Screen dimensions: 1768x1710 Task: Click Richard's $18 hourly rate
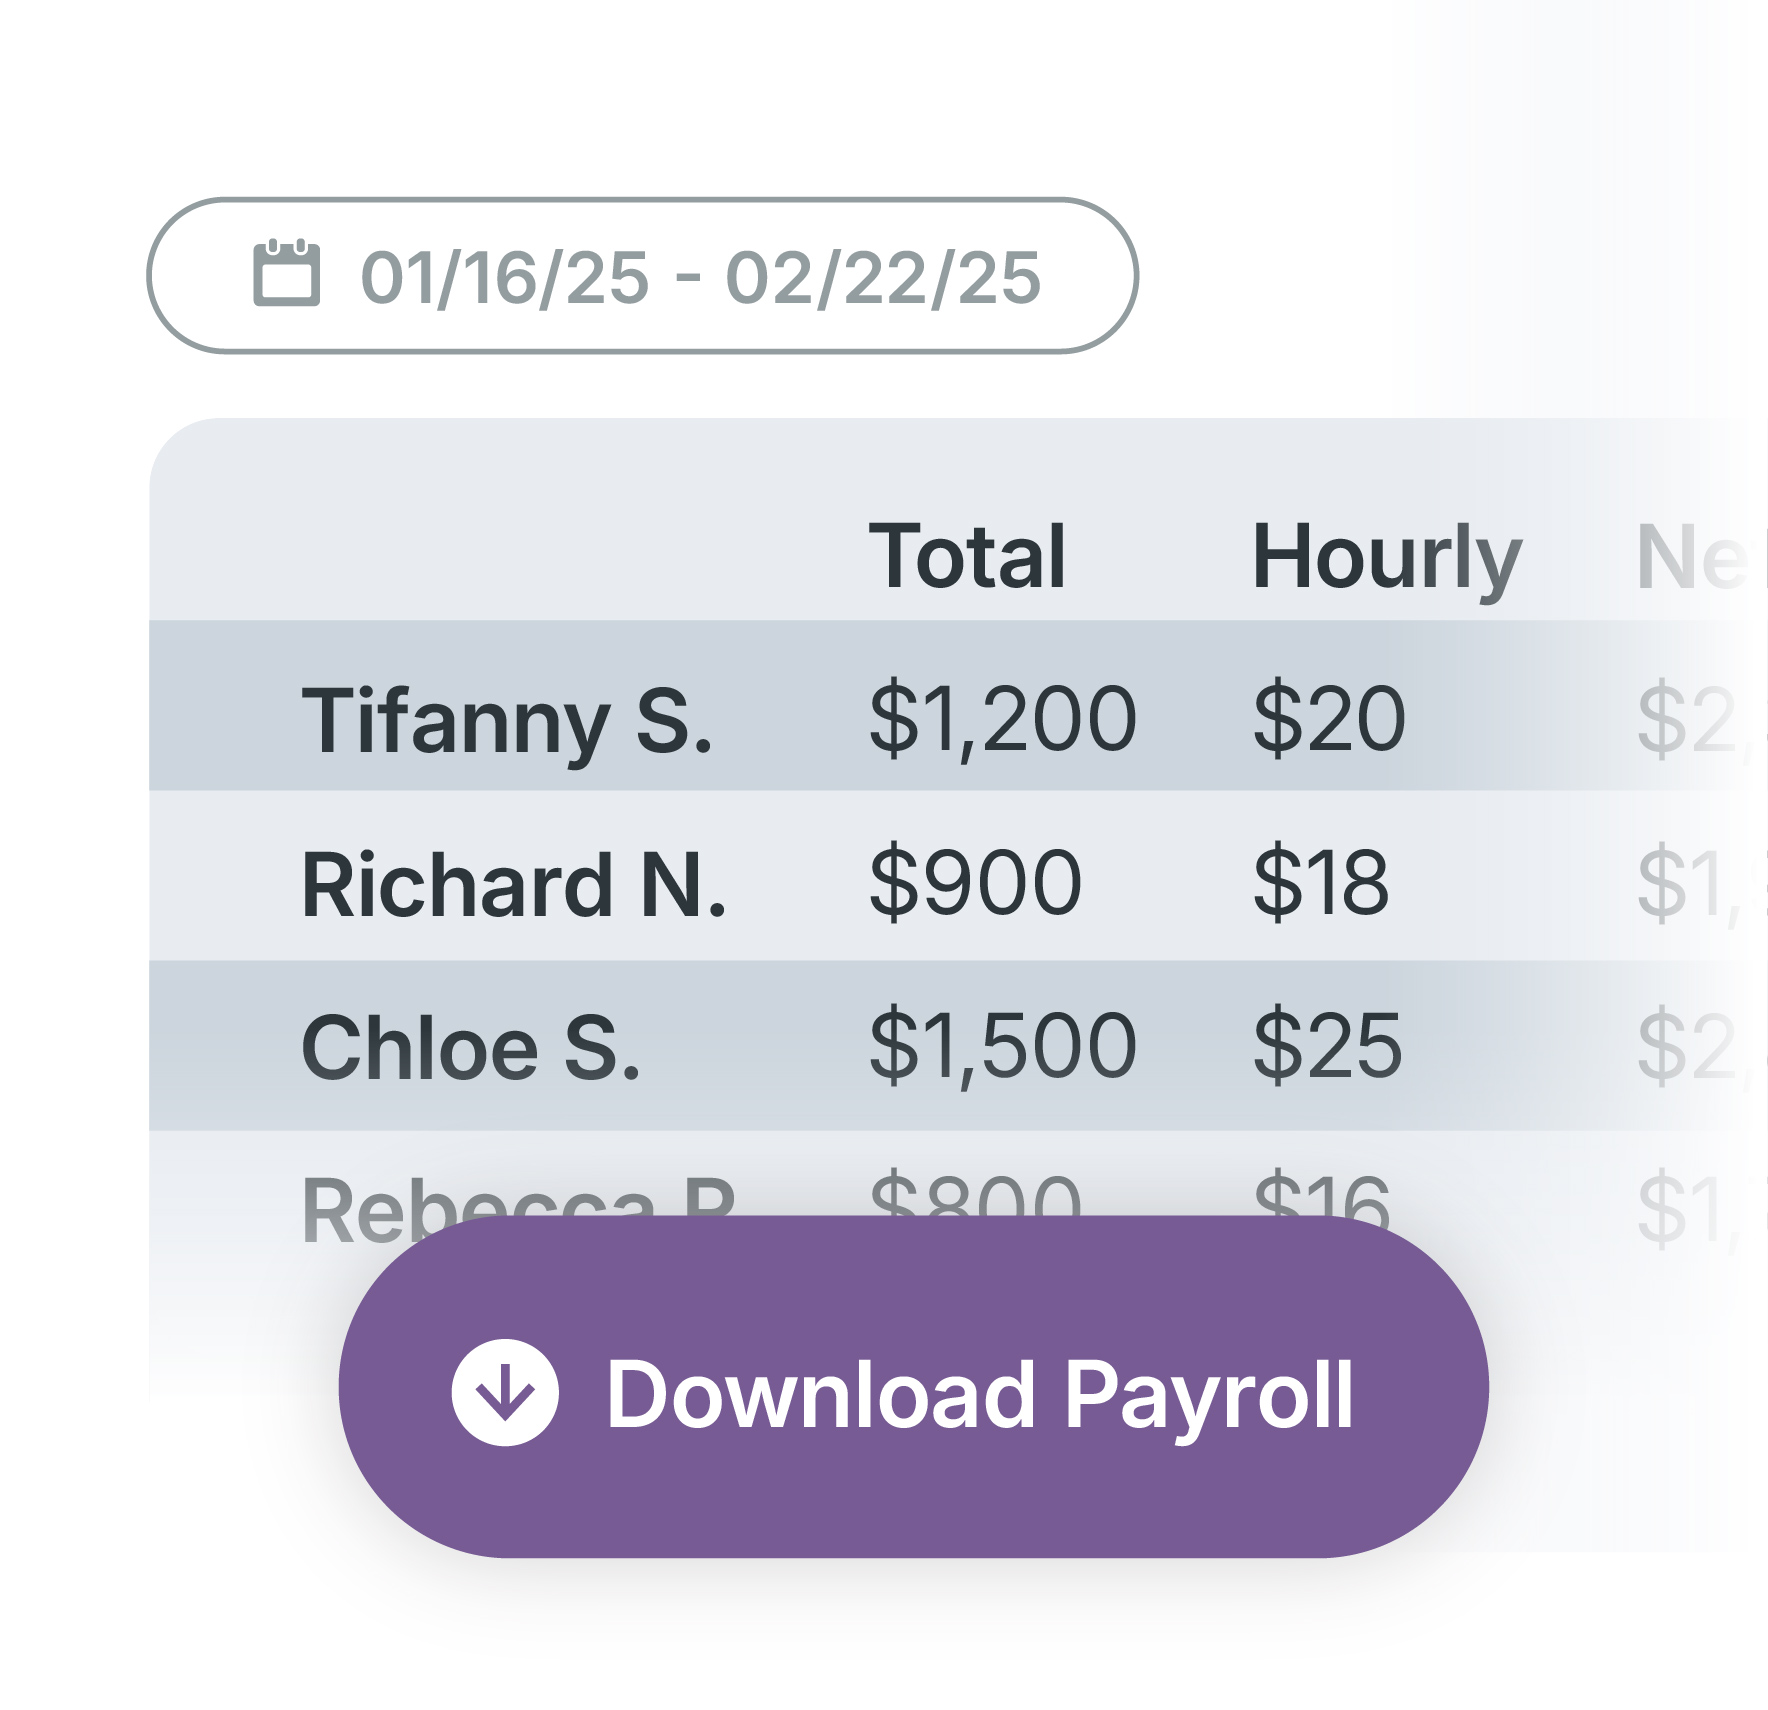tap(1321, 882)
